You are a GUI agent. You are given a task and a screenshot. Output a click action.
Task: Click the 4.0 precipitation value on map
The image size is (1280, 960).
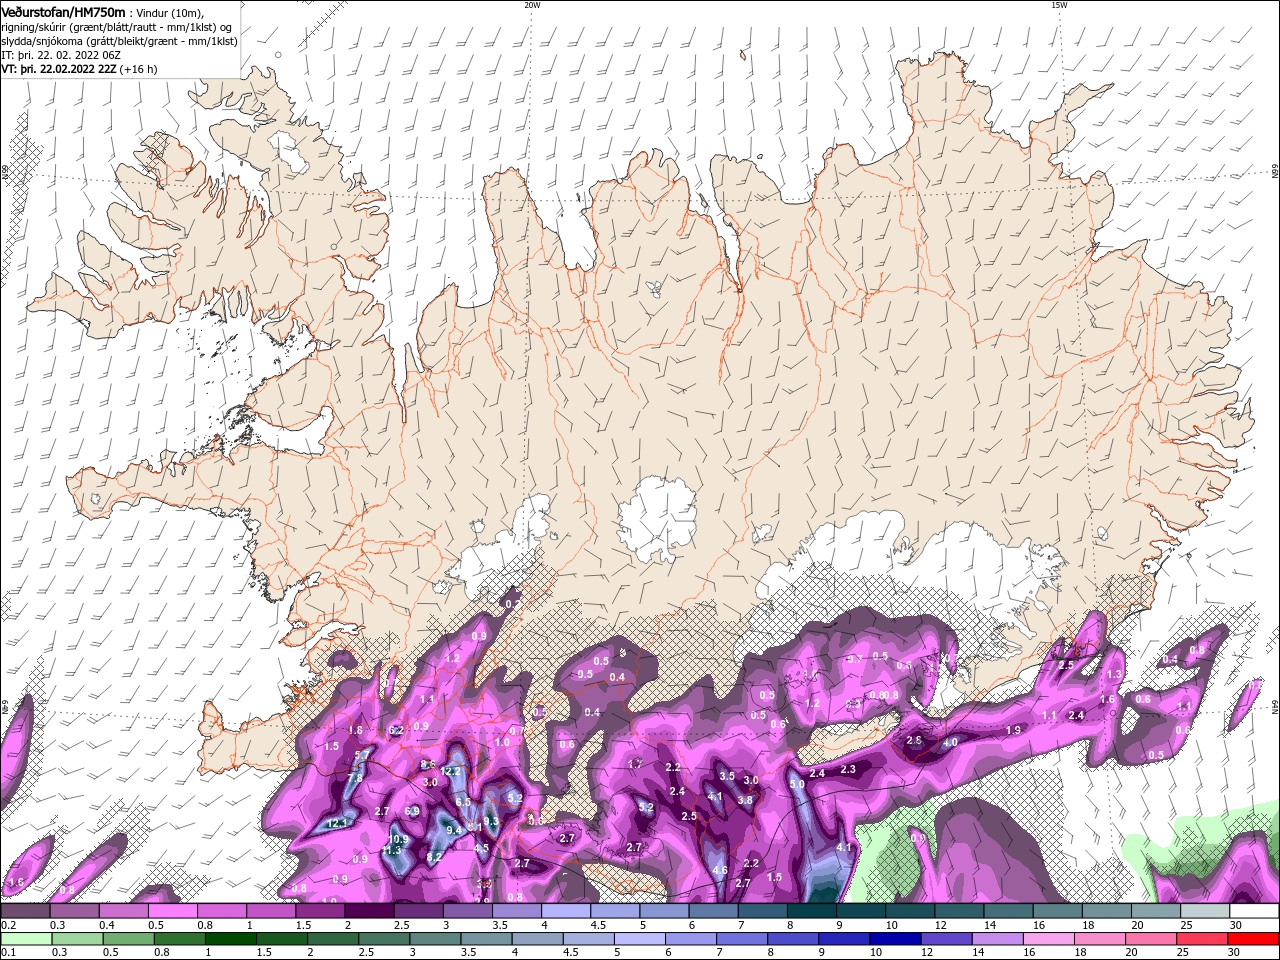coord(950,742)
